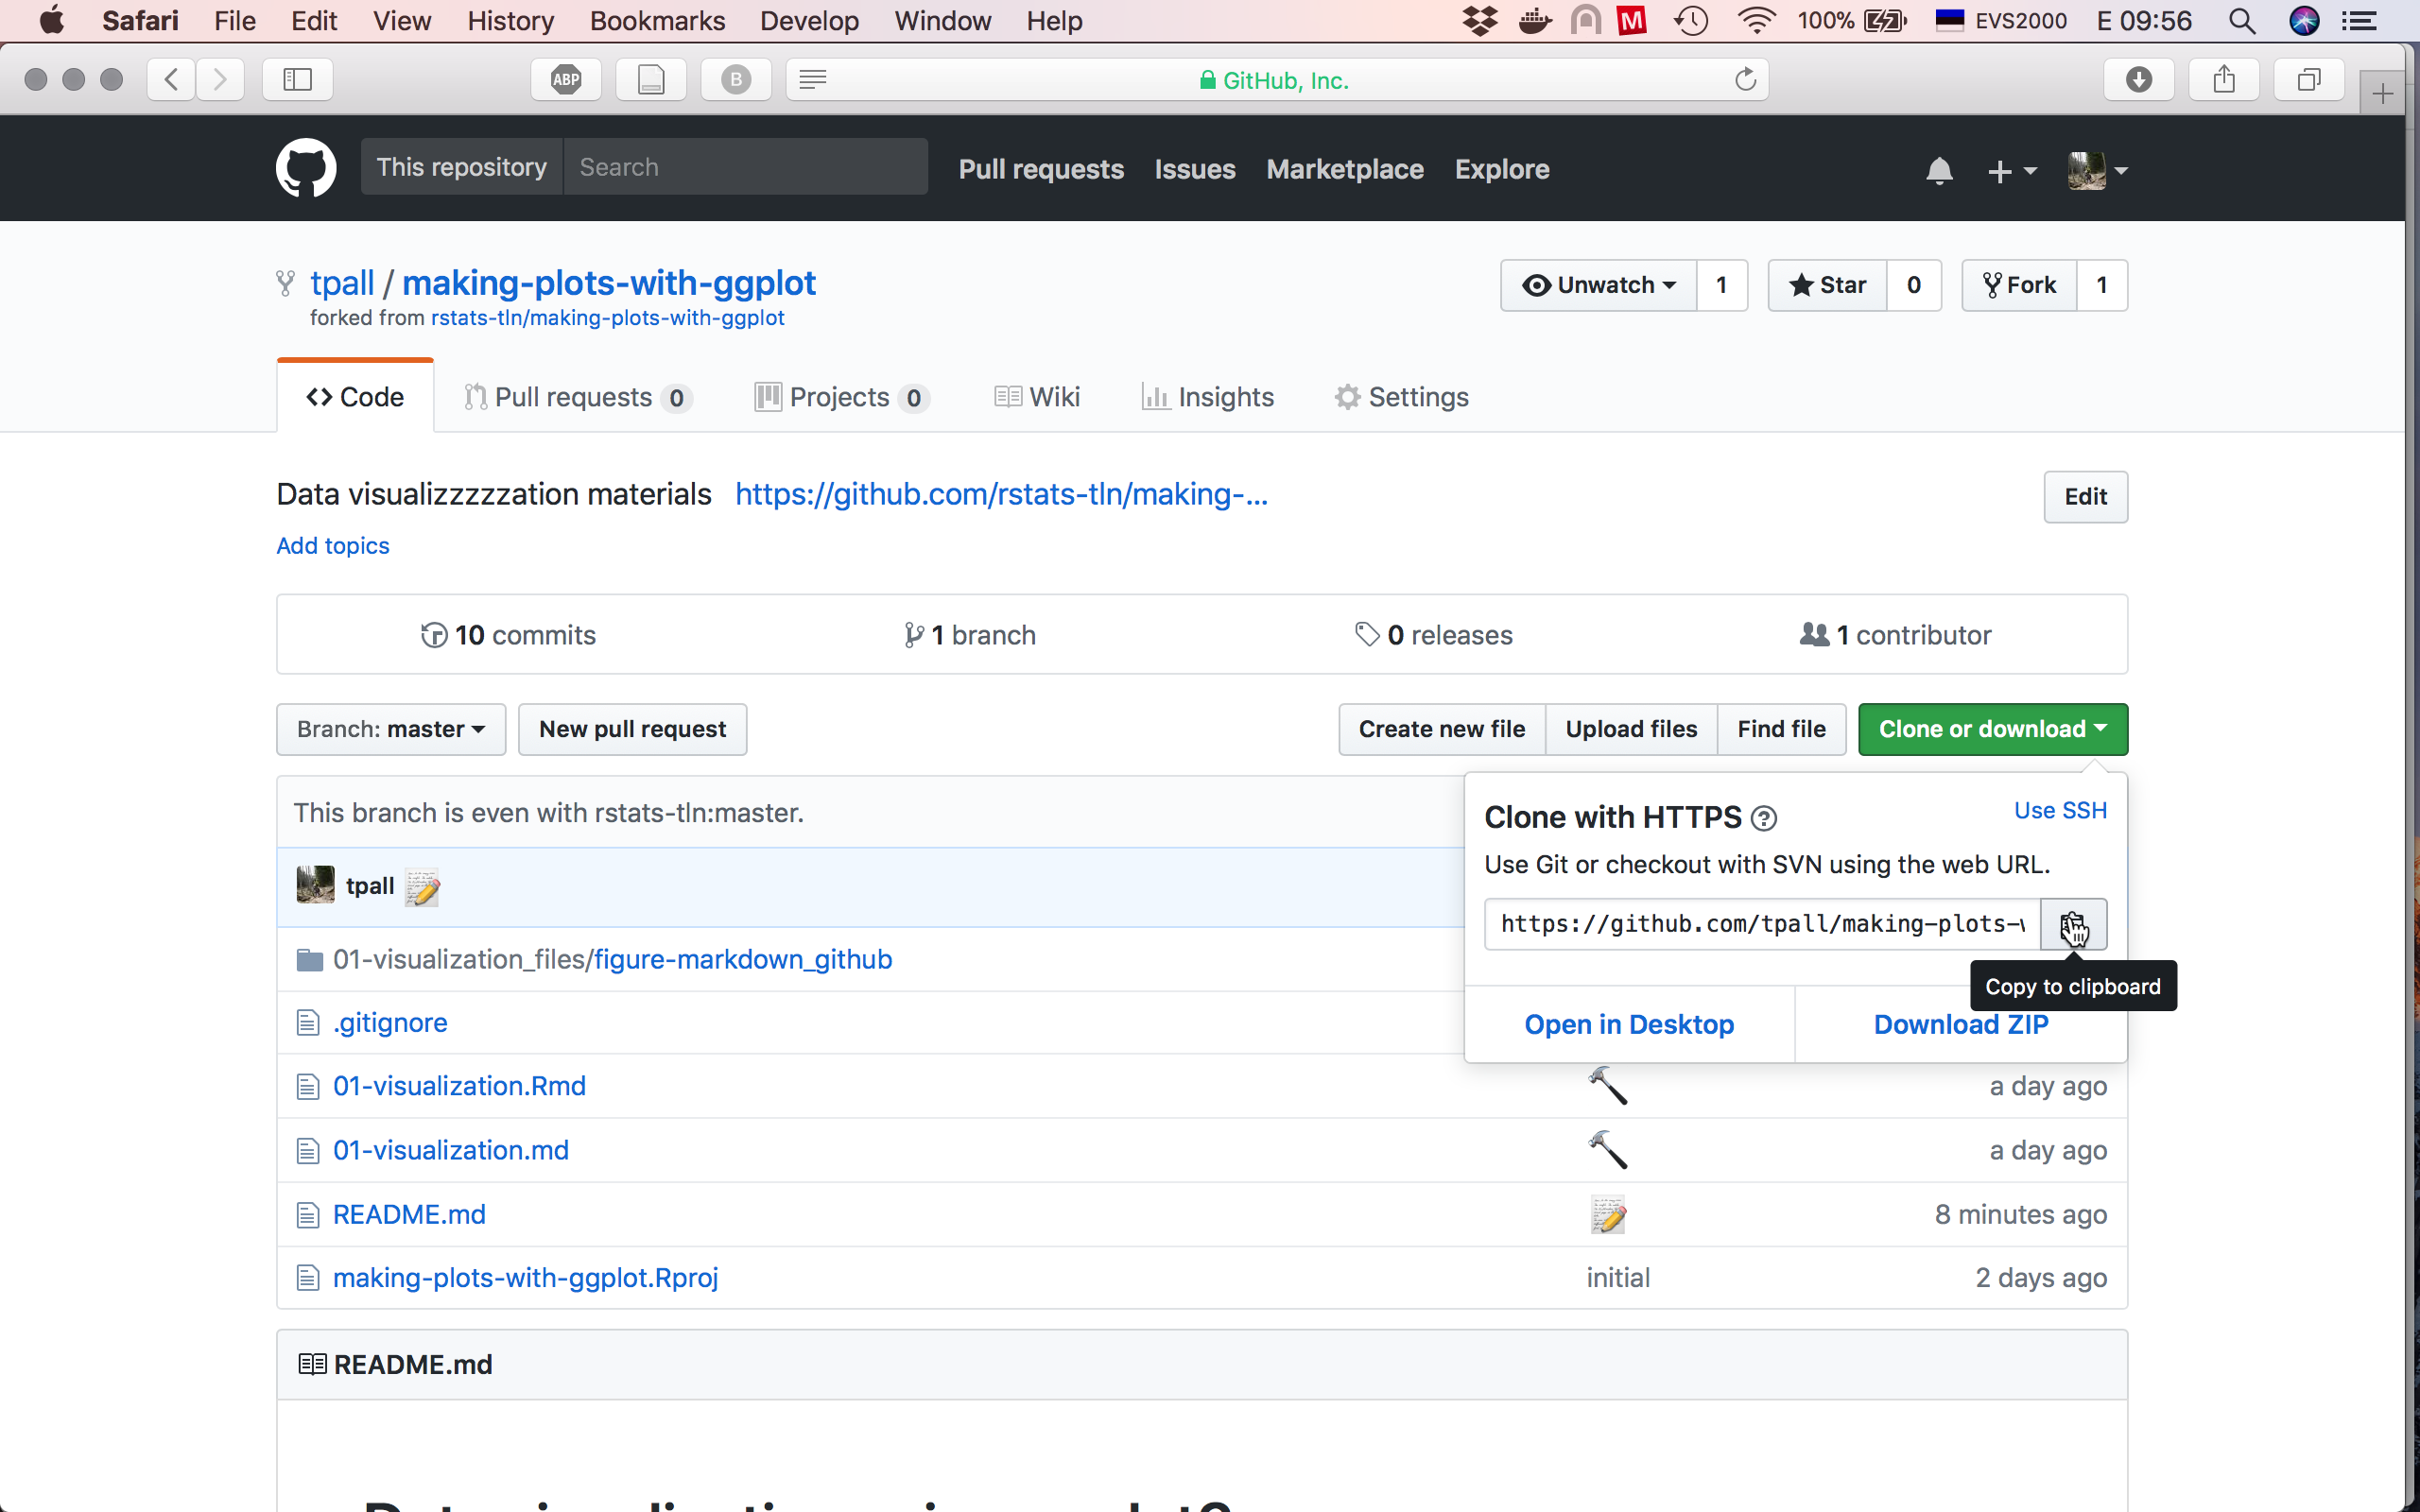Open the Branch: master dropdown
The width and height of the screenshot is (2420, 1512).
(391, 729)
